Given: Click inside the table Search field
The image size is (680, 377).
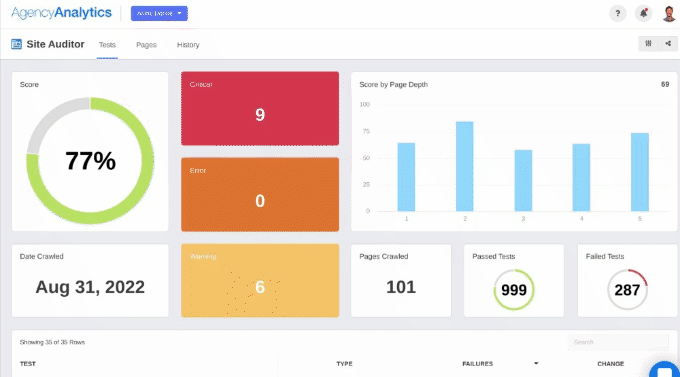Looking at the screenshot, I should 618,342.
